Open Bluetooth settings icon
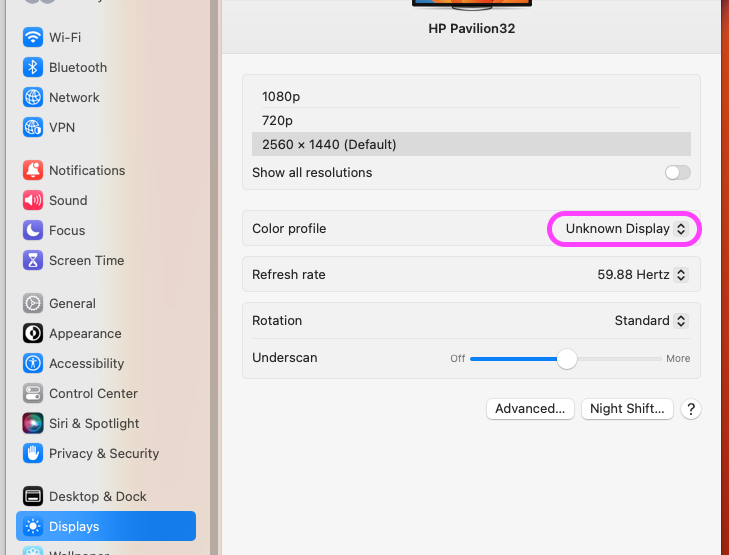The height and width of the screenshot is (555, 729). (33, 67)
